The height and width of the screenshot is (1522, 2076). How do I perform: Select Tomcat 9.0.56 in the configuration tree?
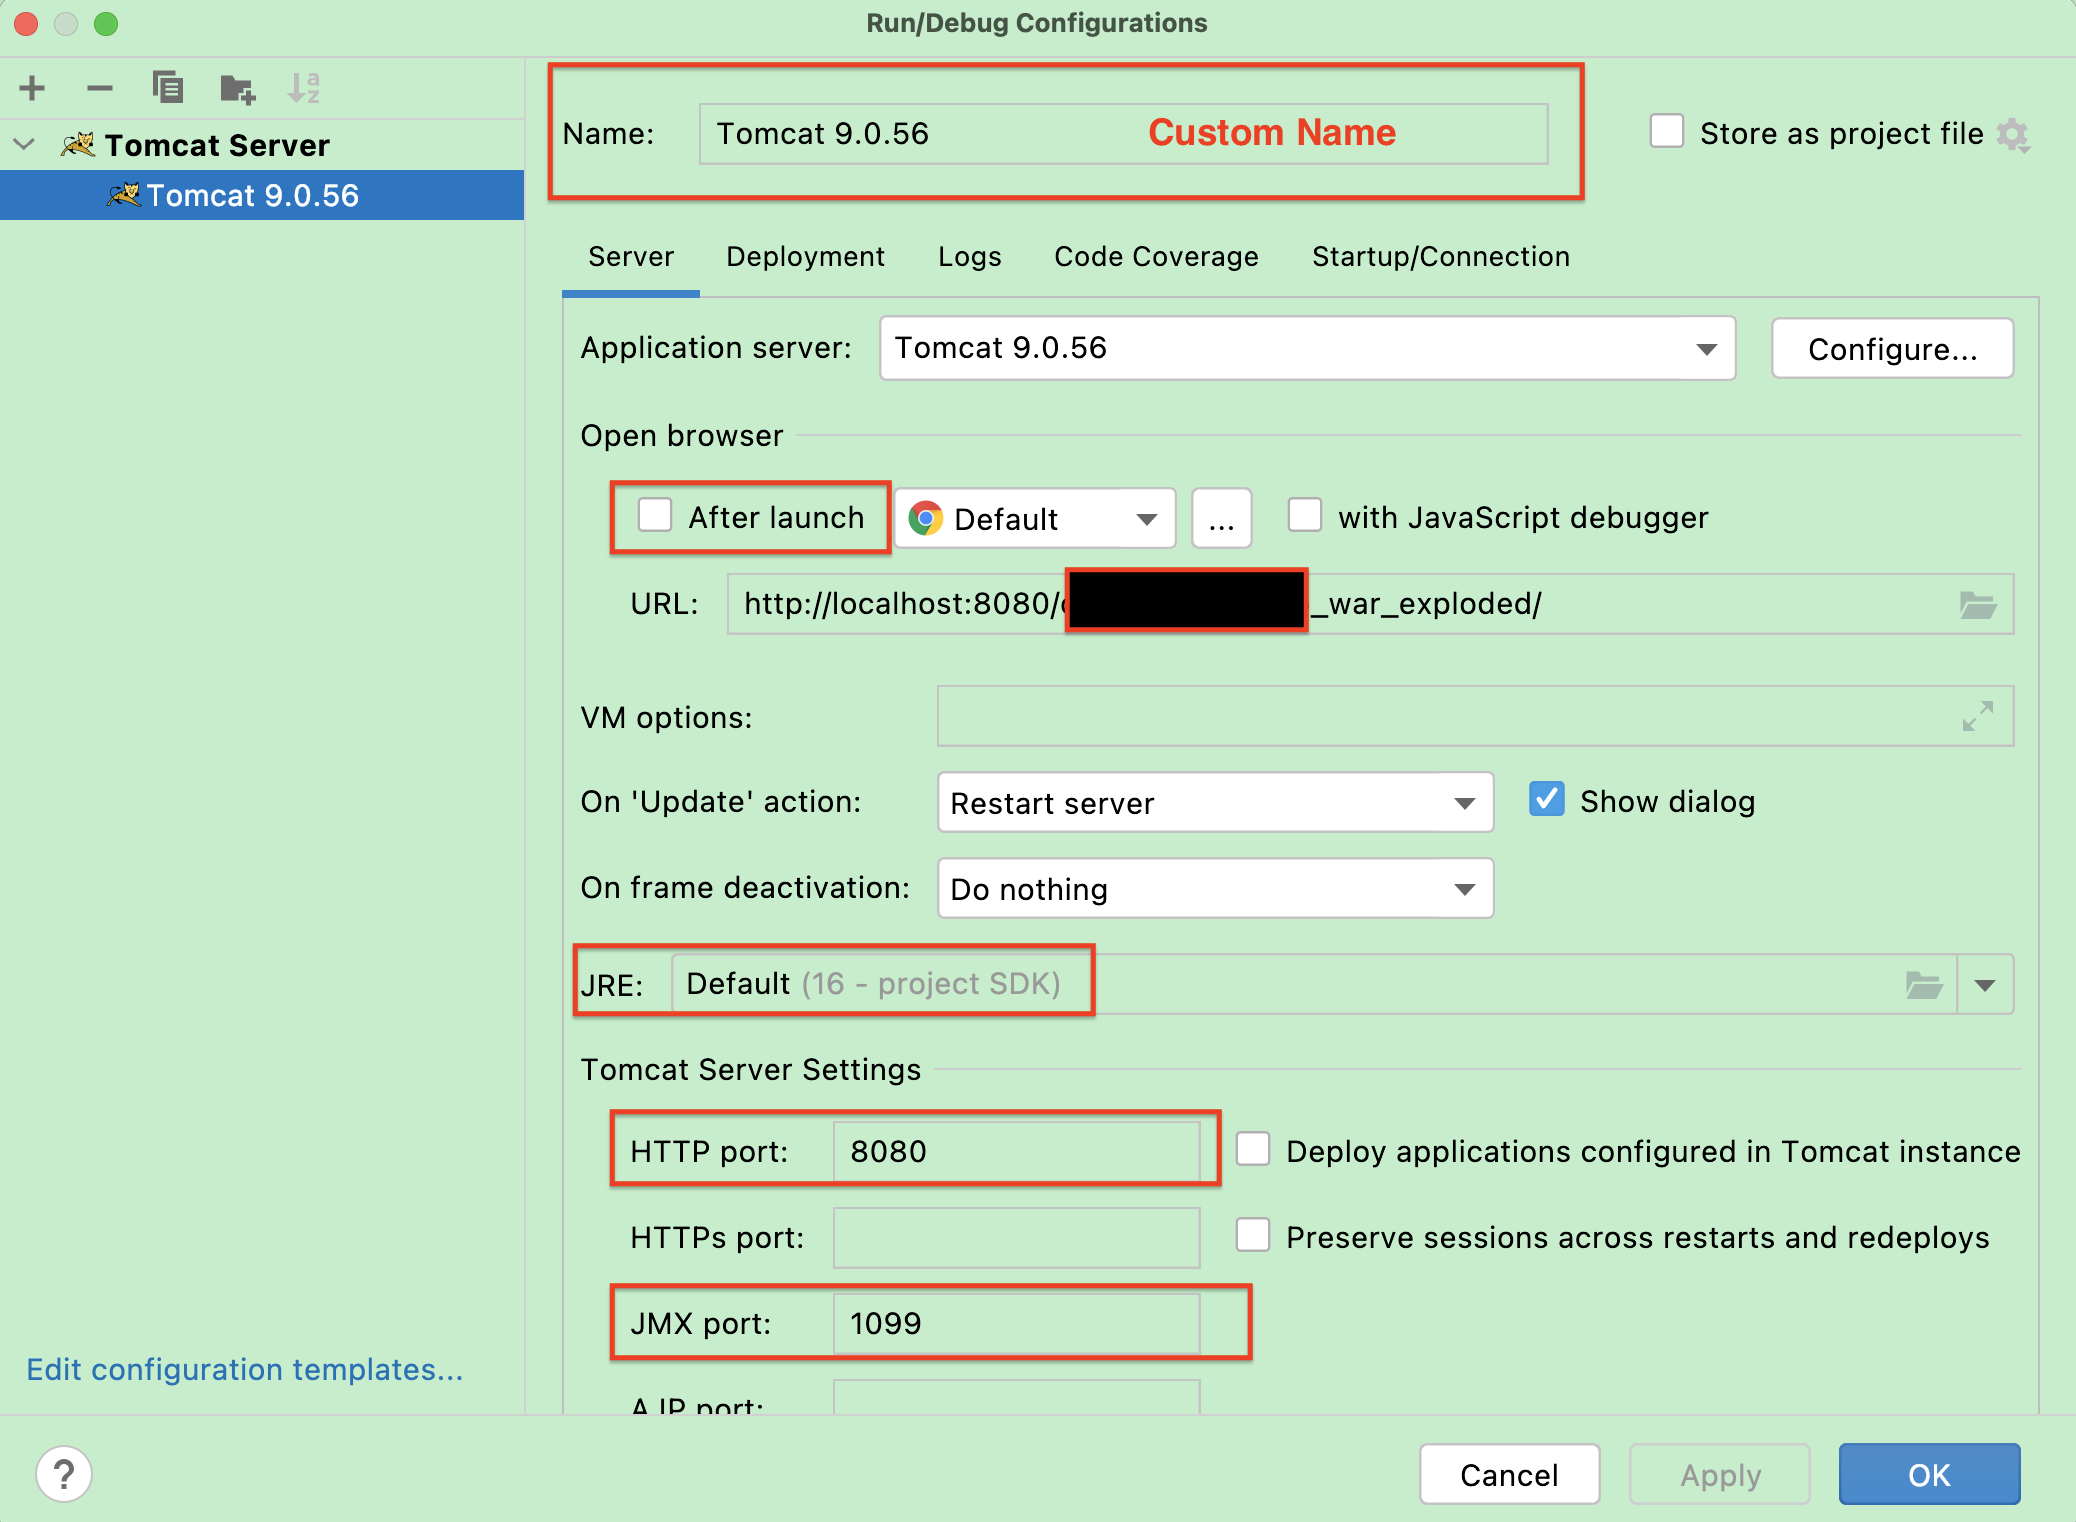(x=262, y=195)
